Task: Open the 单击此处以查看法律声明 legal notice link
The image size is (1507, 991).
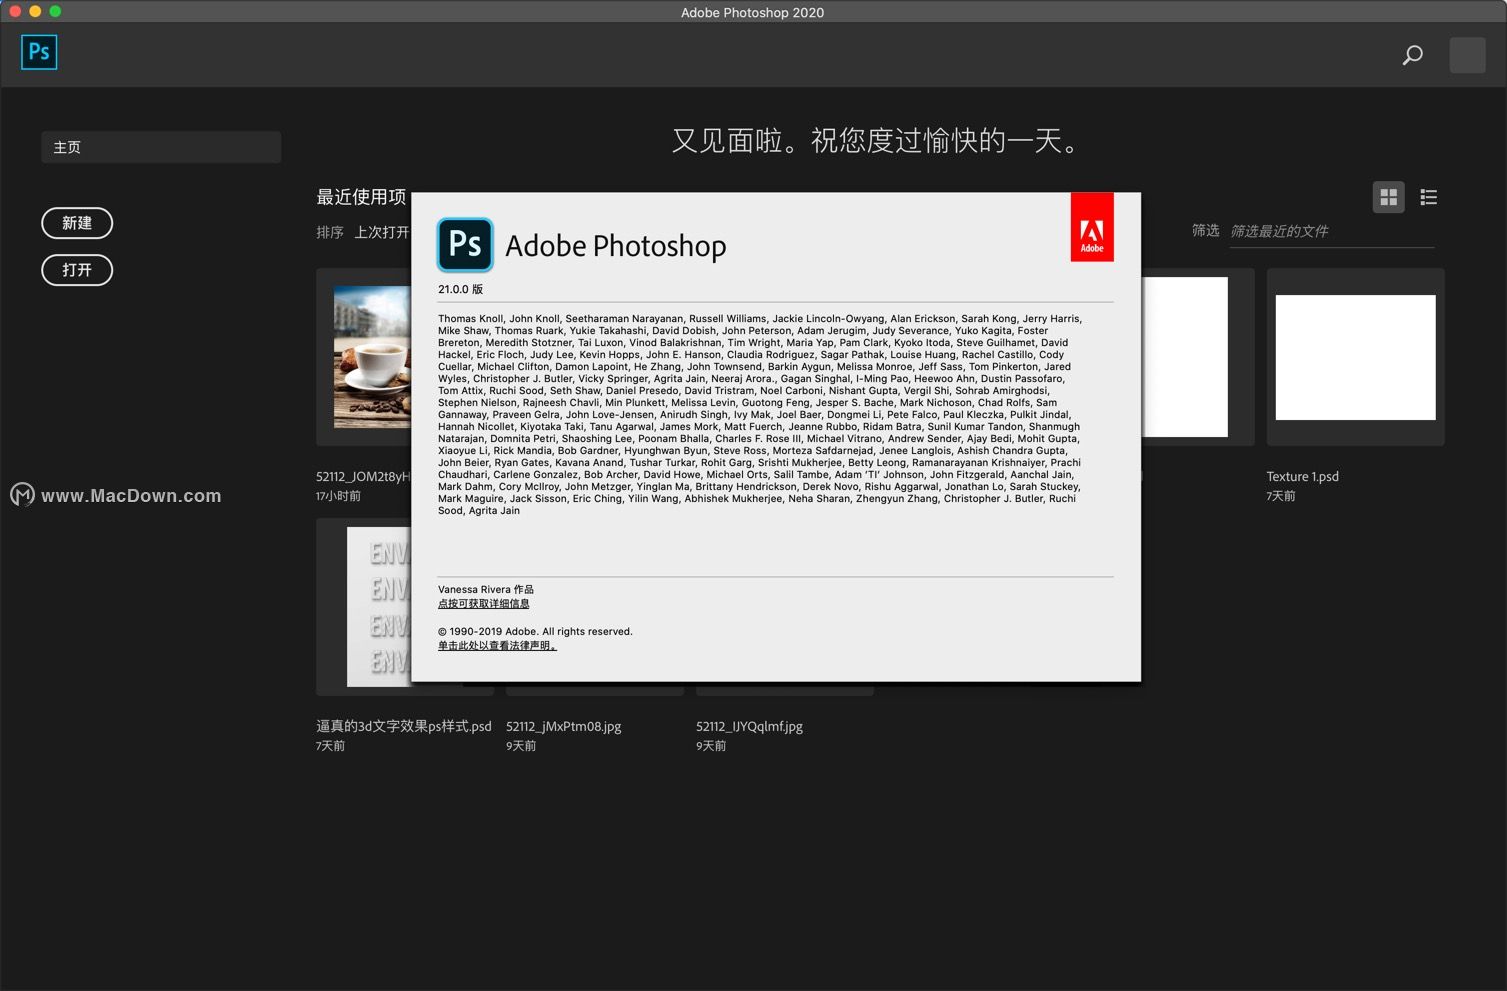Action: (497, 646)
